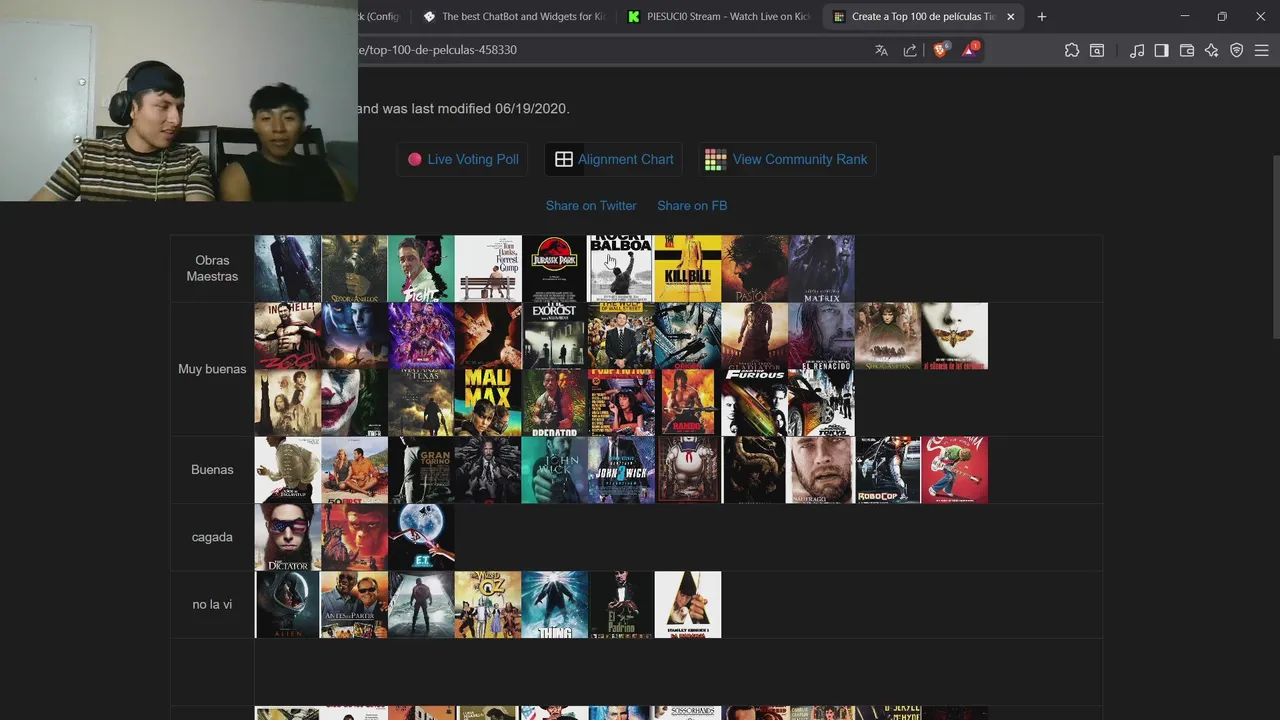Image resolution: width=1280 pixels, height=720 pixels.
Task: Open the extensions puzzle-piece icon
Action: point(1072,50)
